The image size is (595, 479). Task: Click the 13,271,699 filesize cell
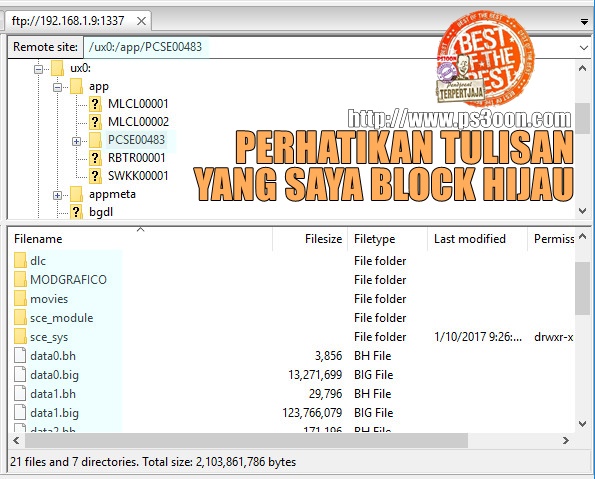pyautogui.click(x=315, y=375)
